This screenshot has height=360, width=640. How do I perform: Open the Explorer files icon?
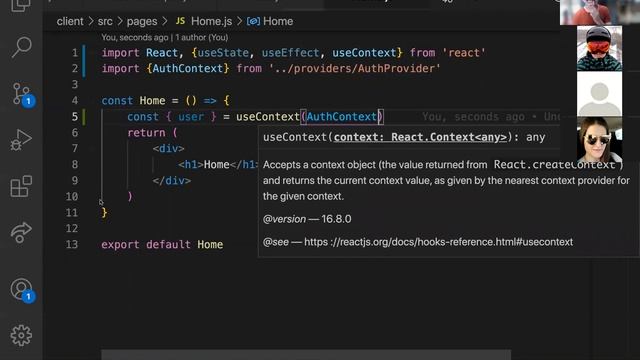21,5
